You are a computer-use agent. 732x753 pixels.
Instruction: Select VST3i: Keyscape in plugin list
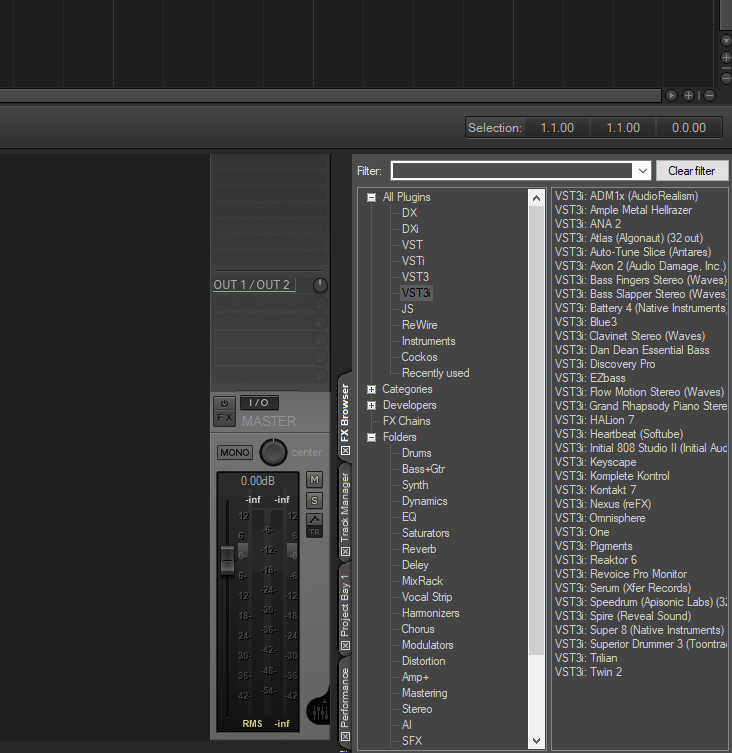point(596,462)
